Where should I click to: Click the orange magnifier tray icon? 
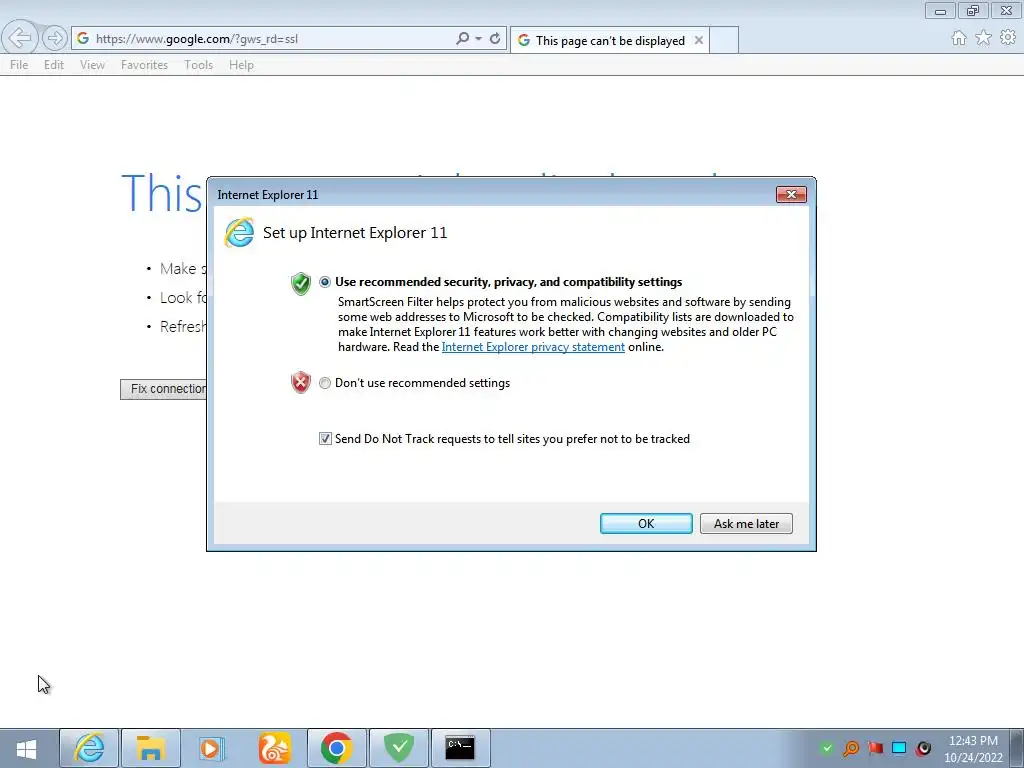pyautogui.click(x=851, y=748)
